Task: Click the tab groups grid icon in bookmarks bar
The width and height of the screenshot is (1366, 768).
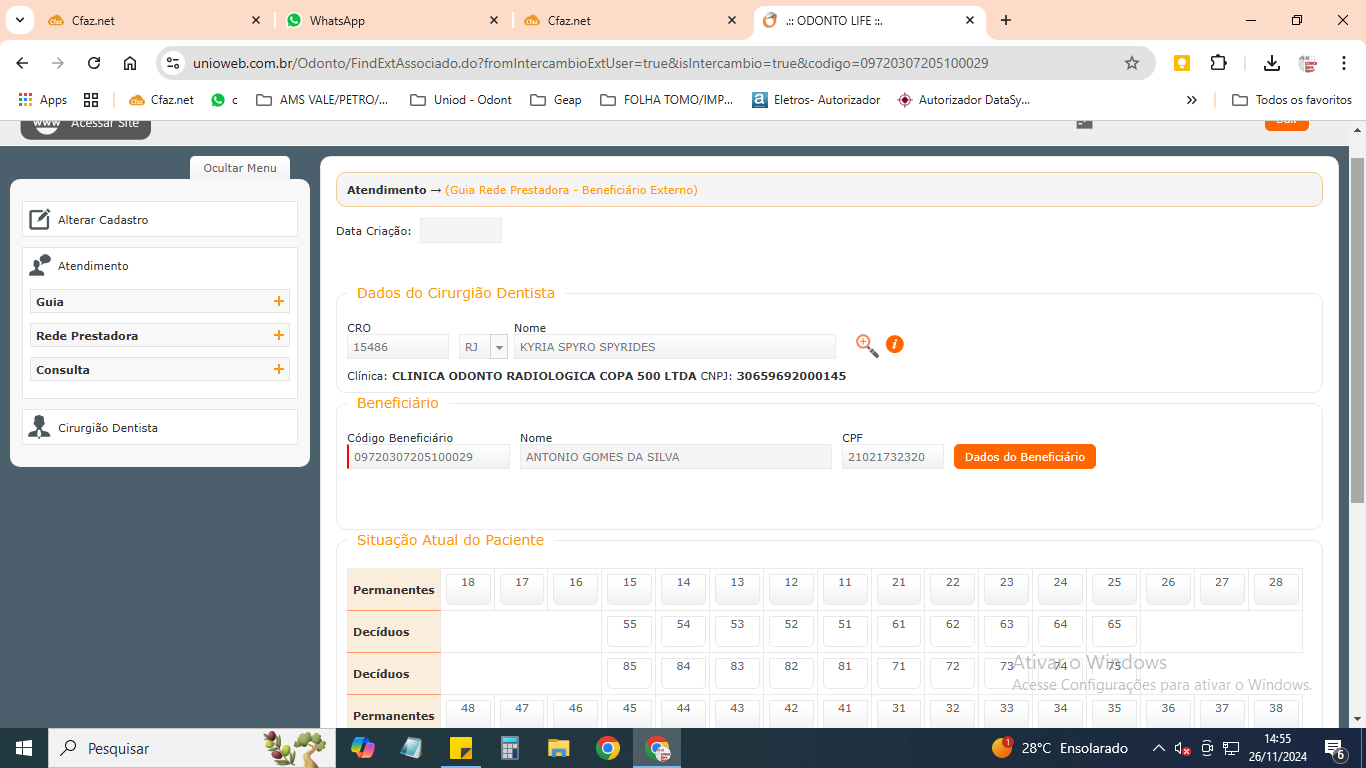Action: (91, 100)
